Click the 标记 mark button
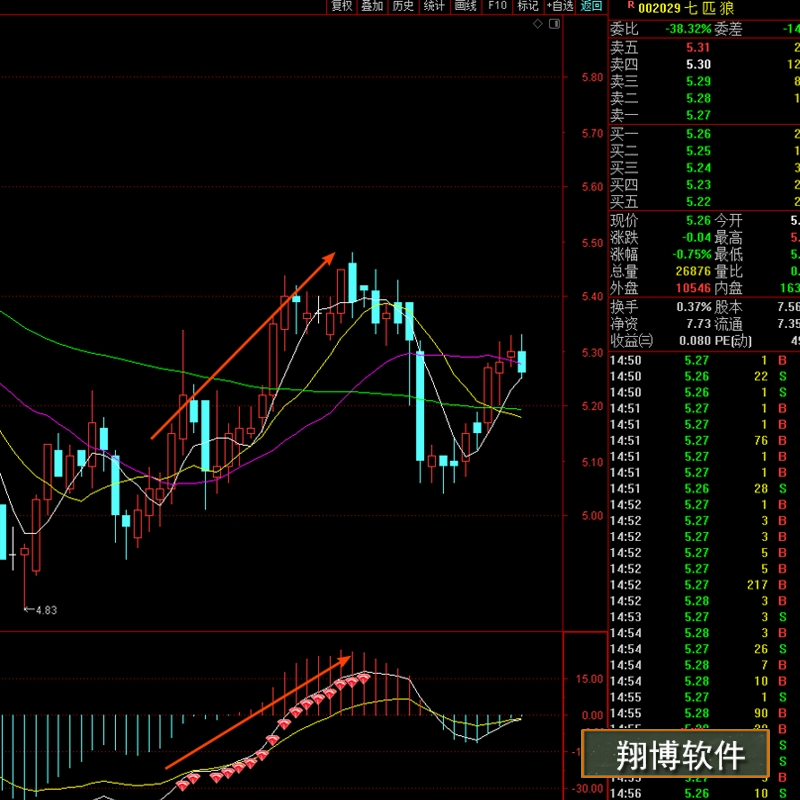The image size is (800, 800). click(528, 6)
